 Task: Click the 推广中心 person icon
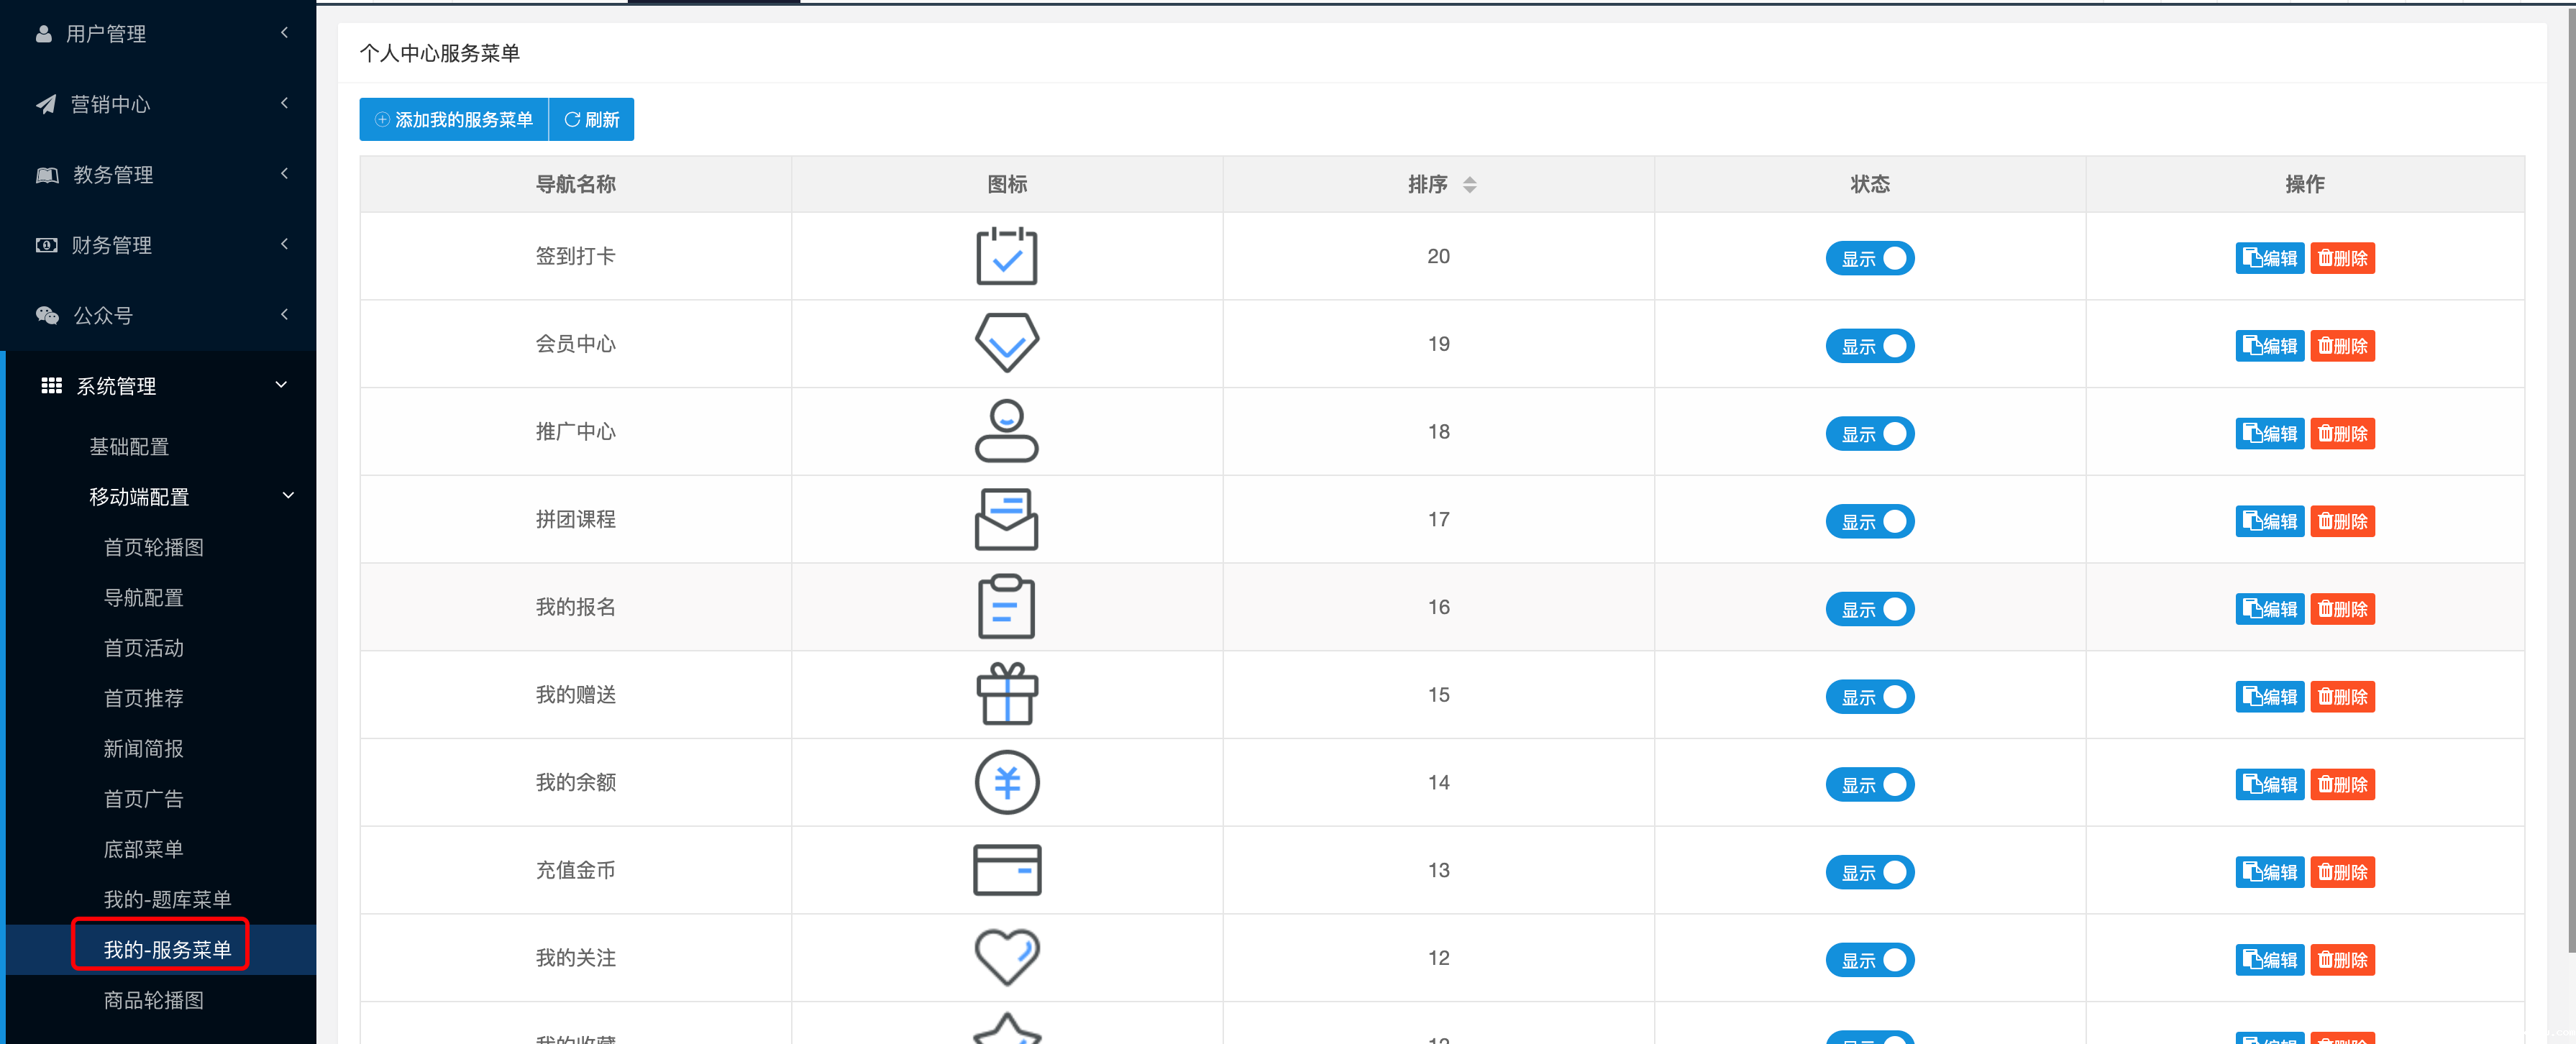pyautogui.click(x=1006, y=431)
